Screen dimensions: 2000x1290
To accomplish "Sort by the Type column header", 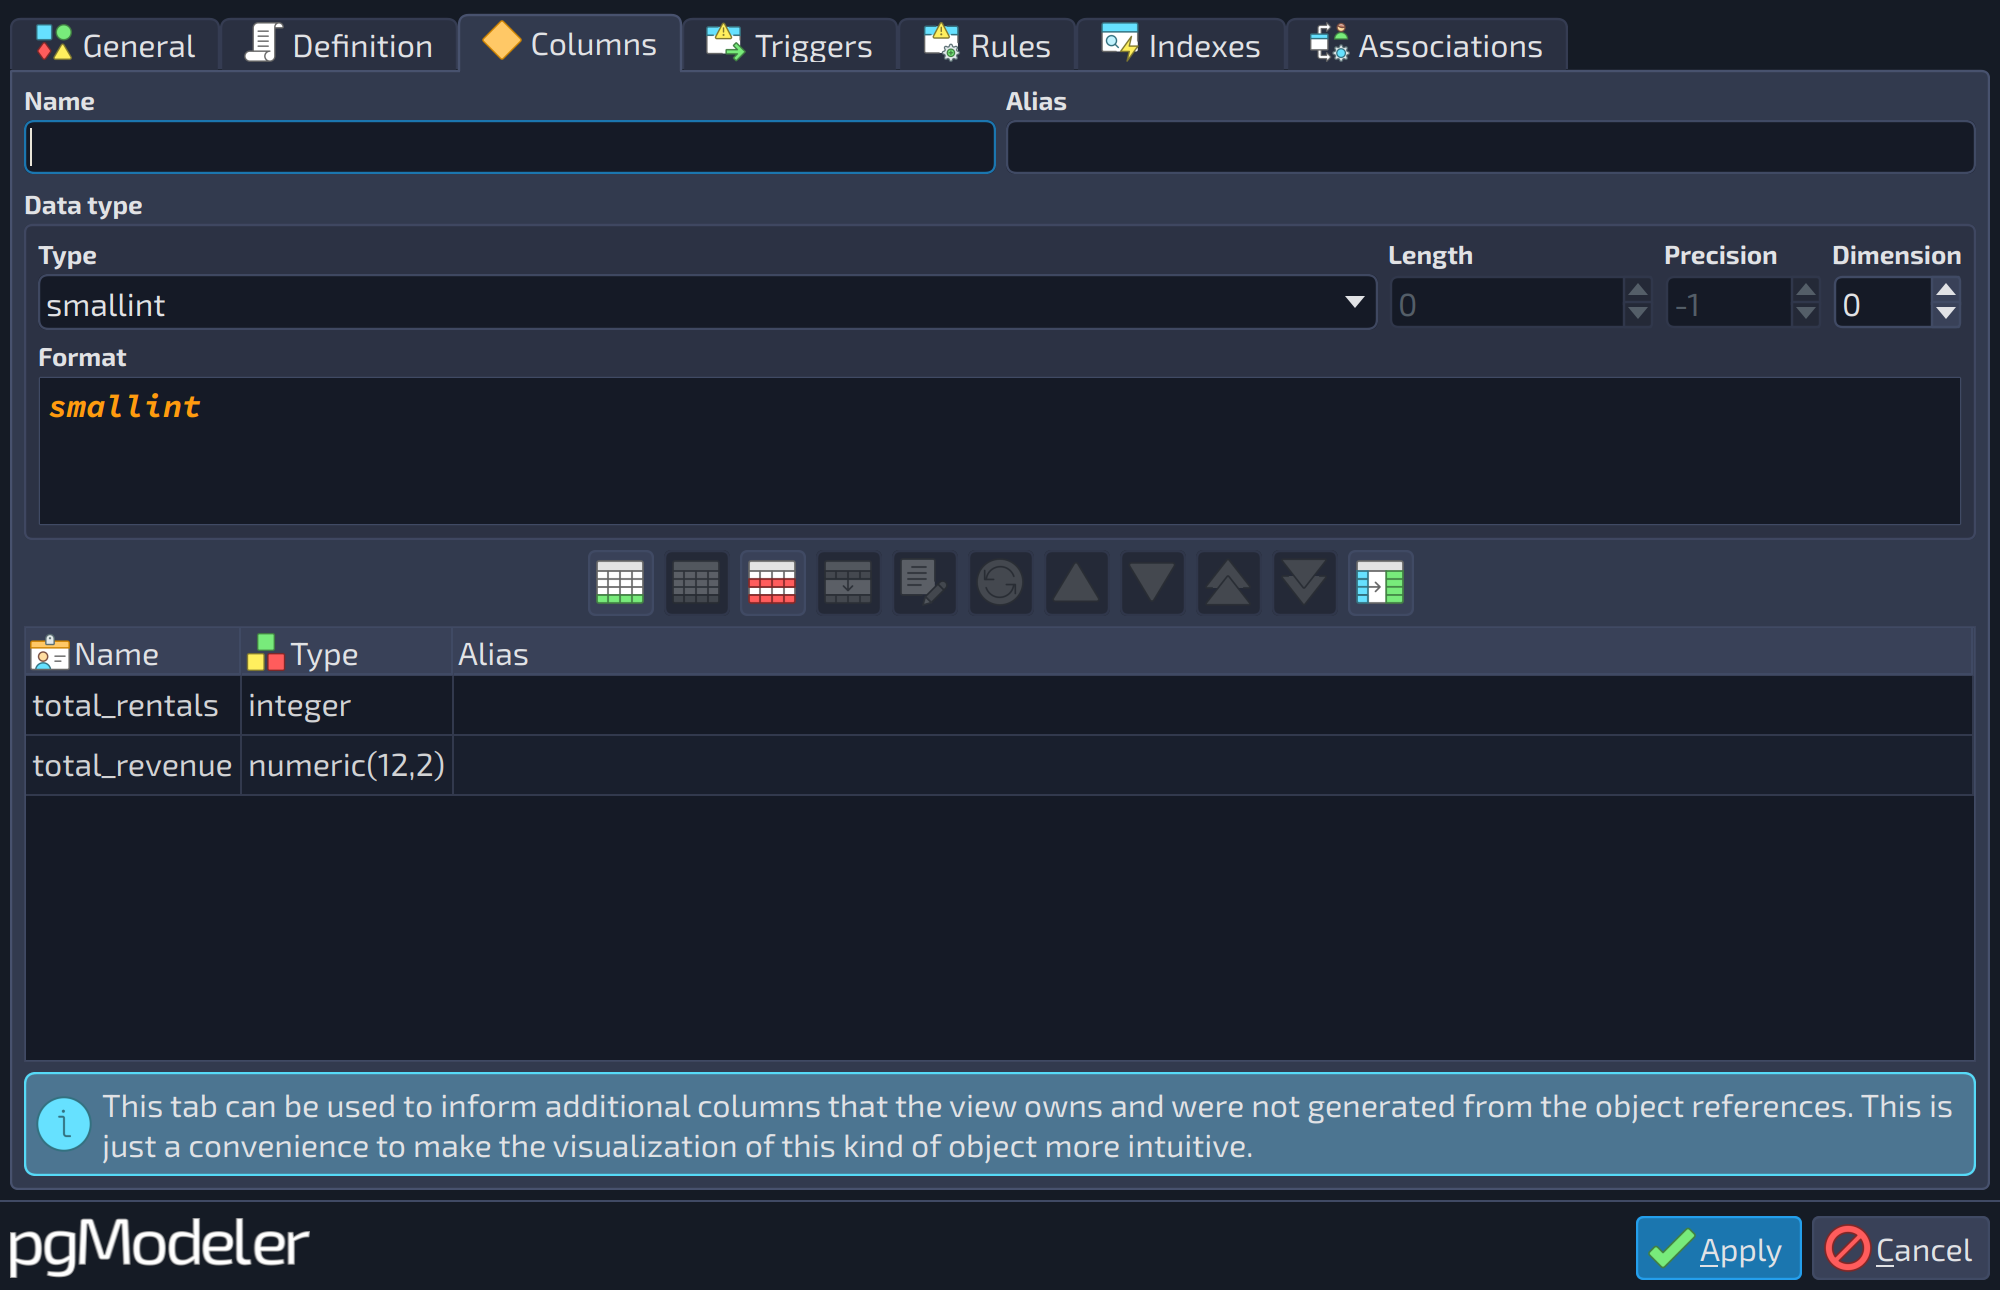I will [x=346, y=654].
